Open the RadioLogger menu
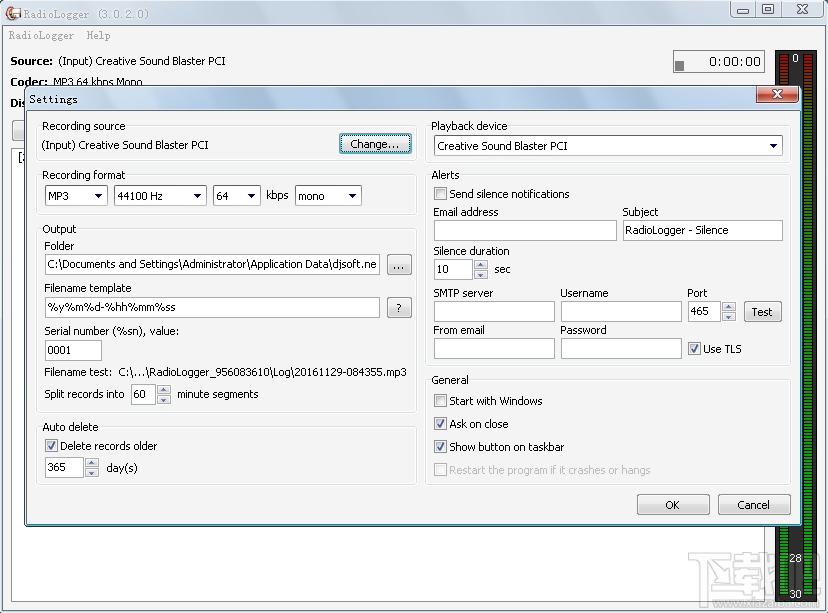 pyautogui.click(x=41, y=35)
